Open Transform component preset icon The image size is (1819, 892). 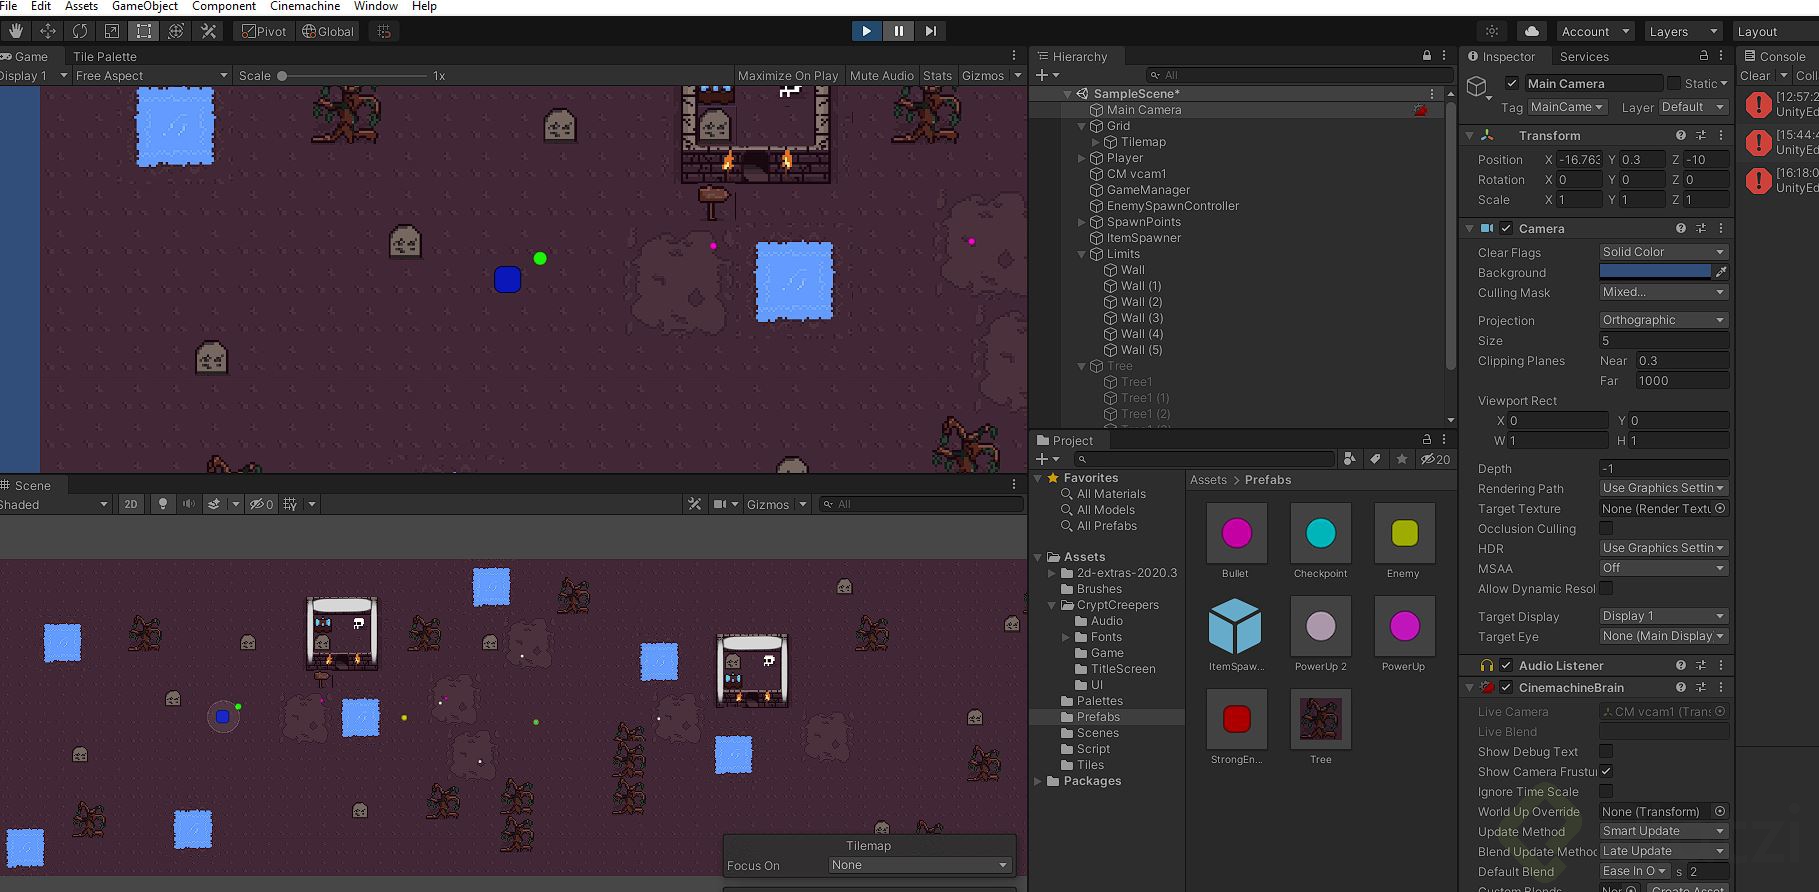point(1701,135)
